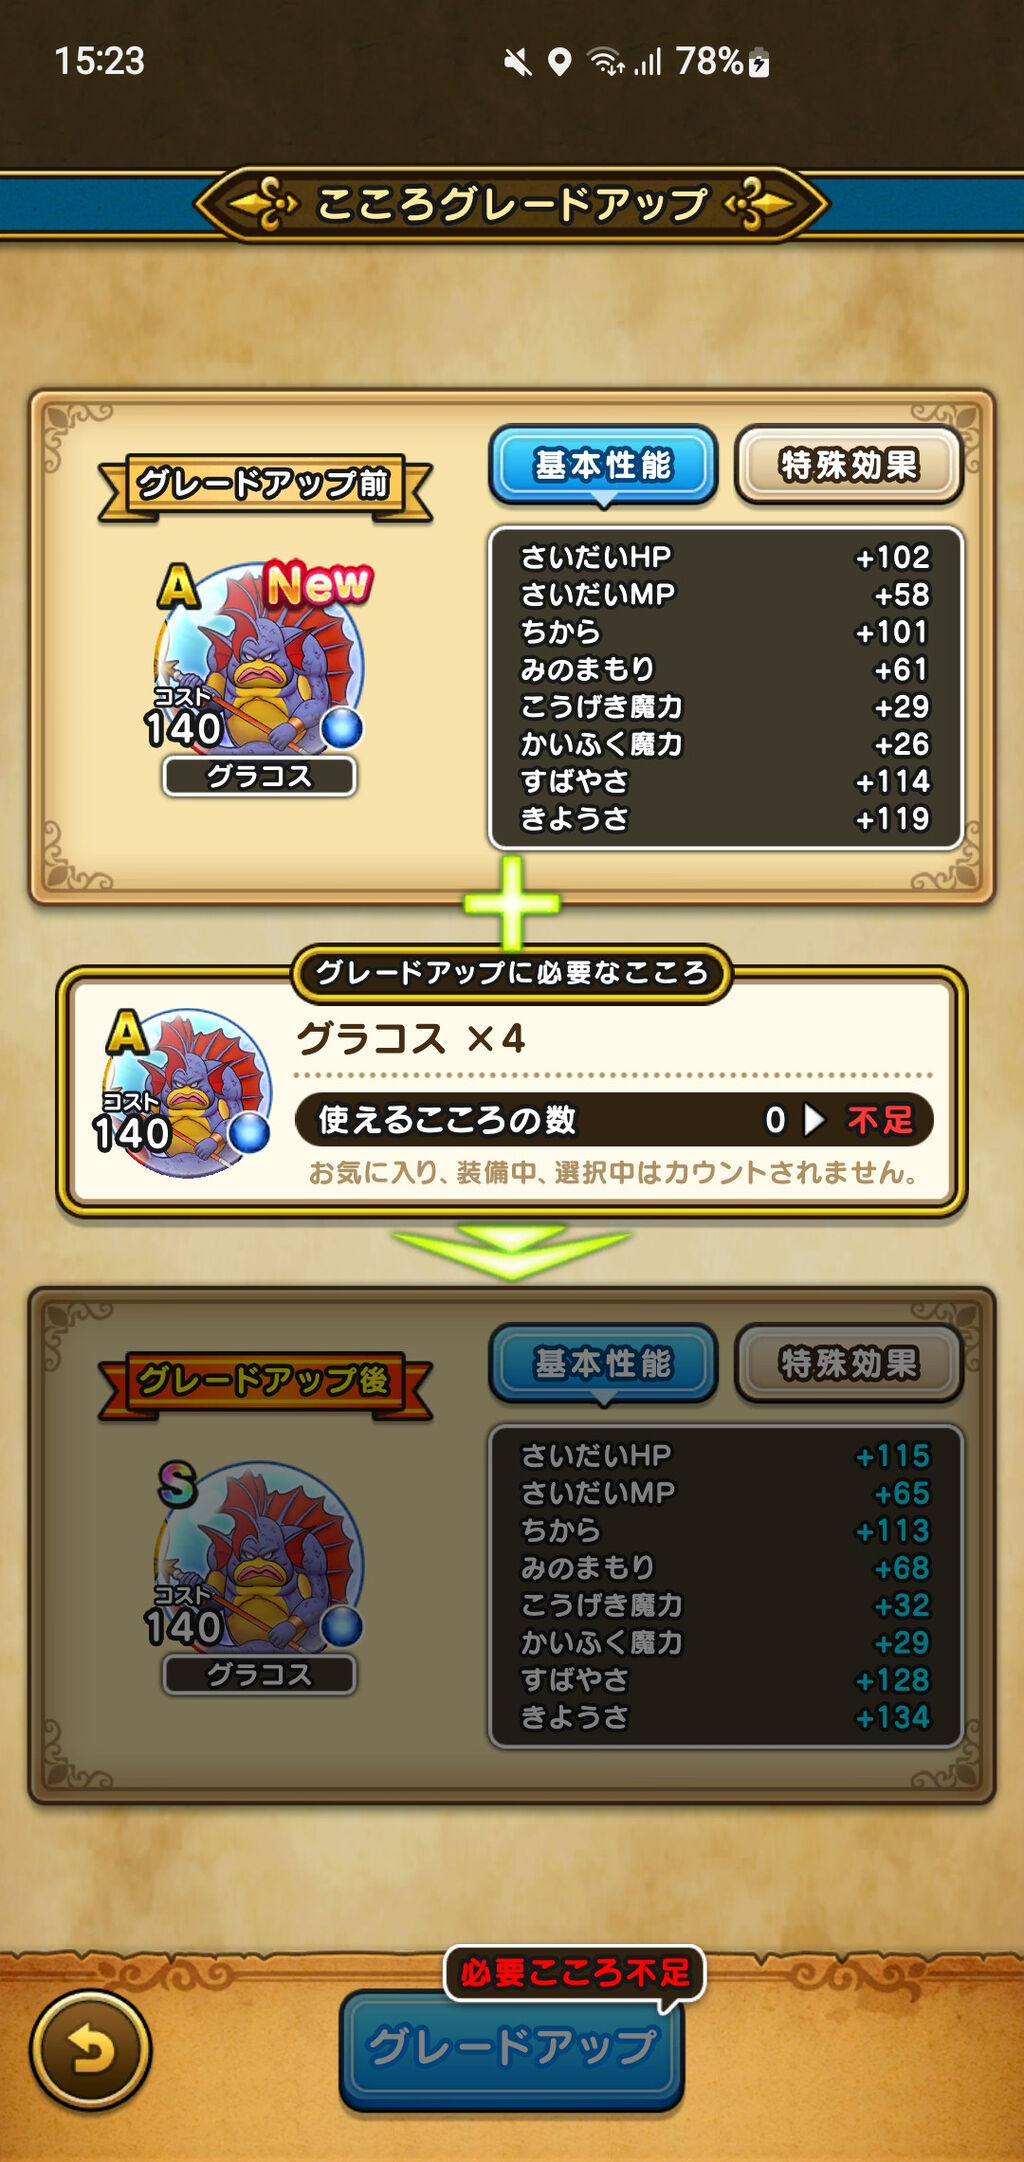Tap the location icon in the status bar
Viewport: 1024px width, 2162px height.
coord(560,62)
